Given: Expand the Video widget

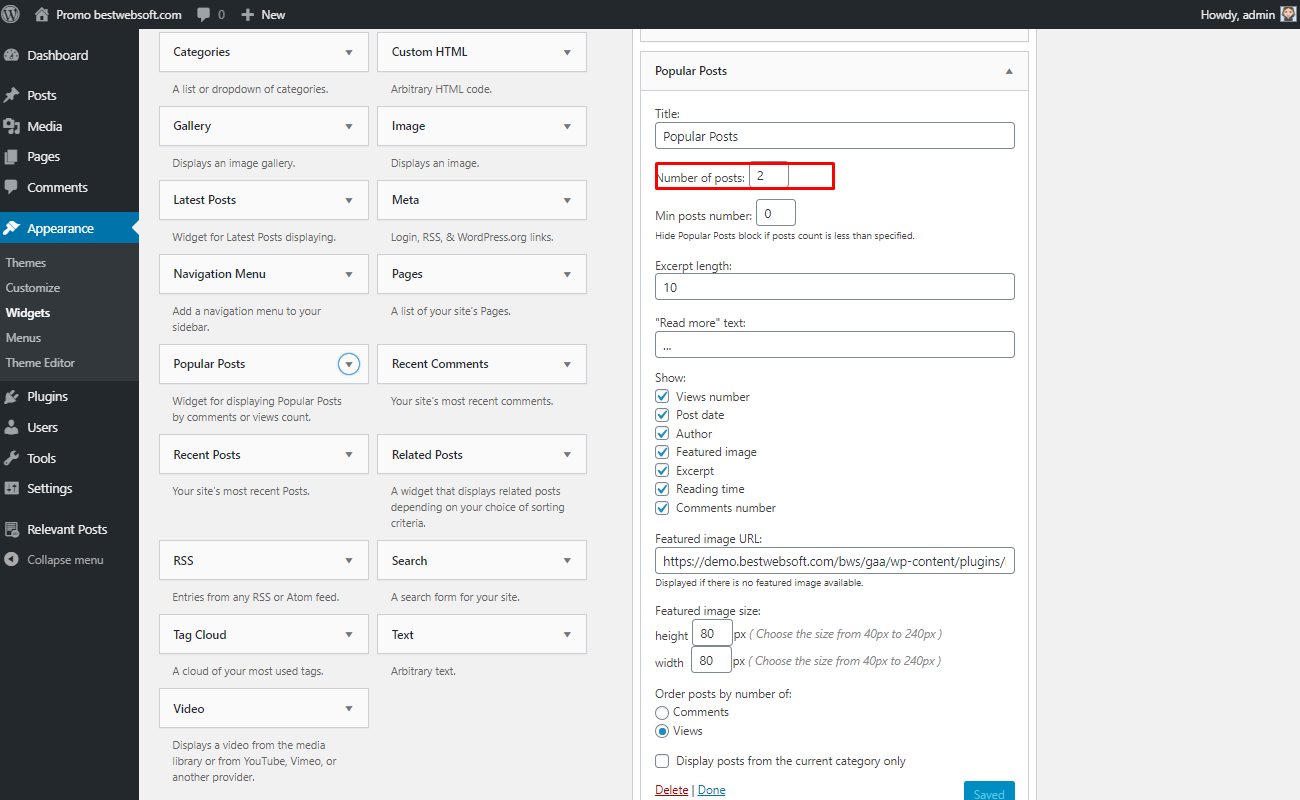Looking at the screenshot, I should tap(349, 709).
